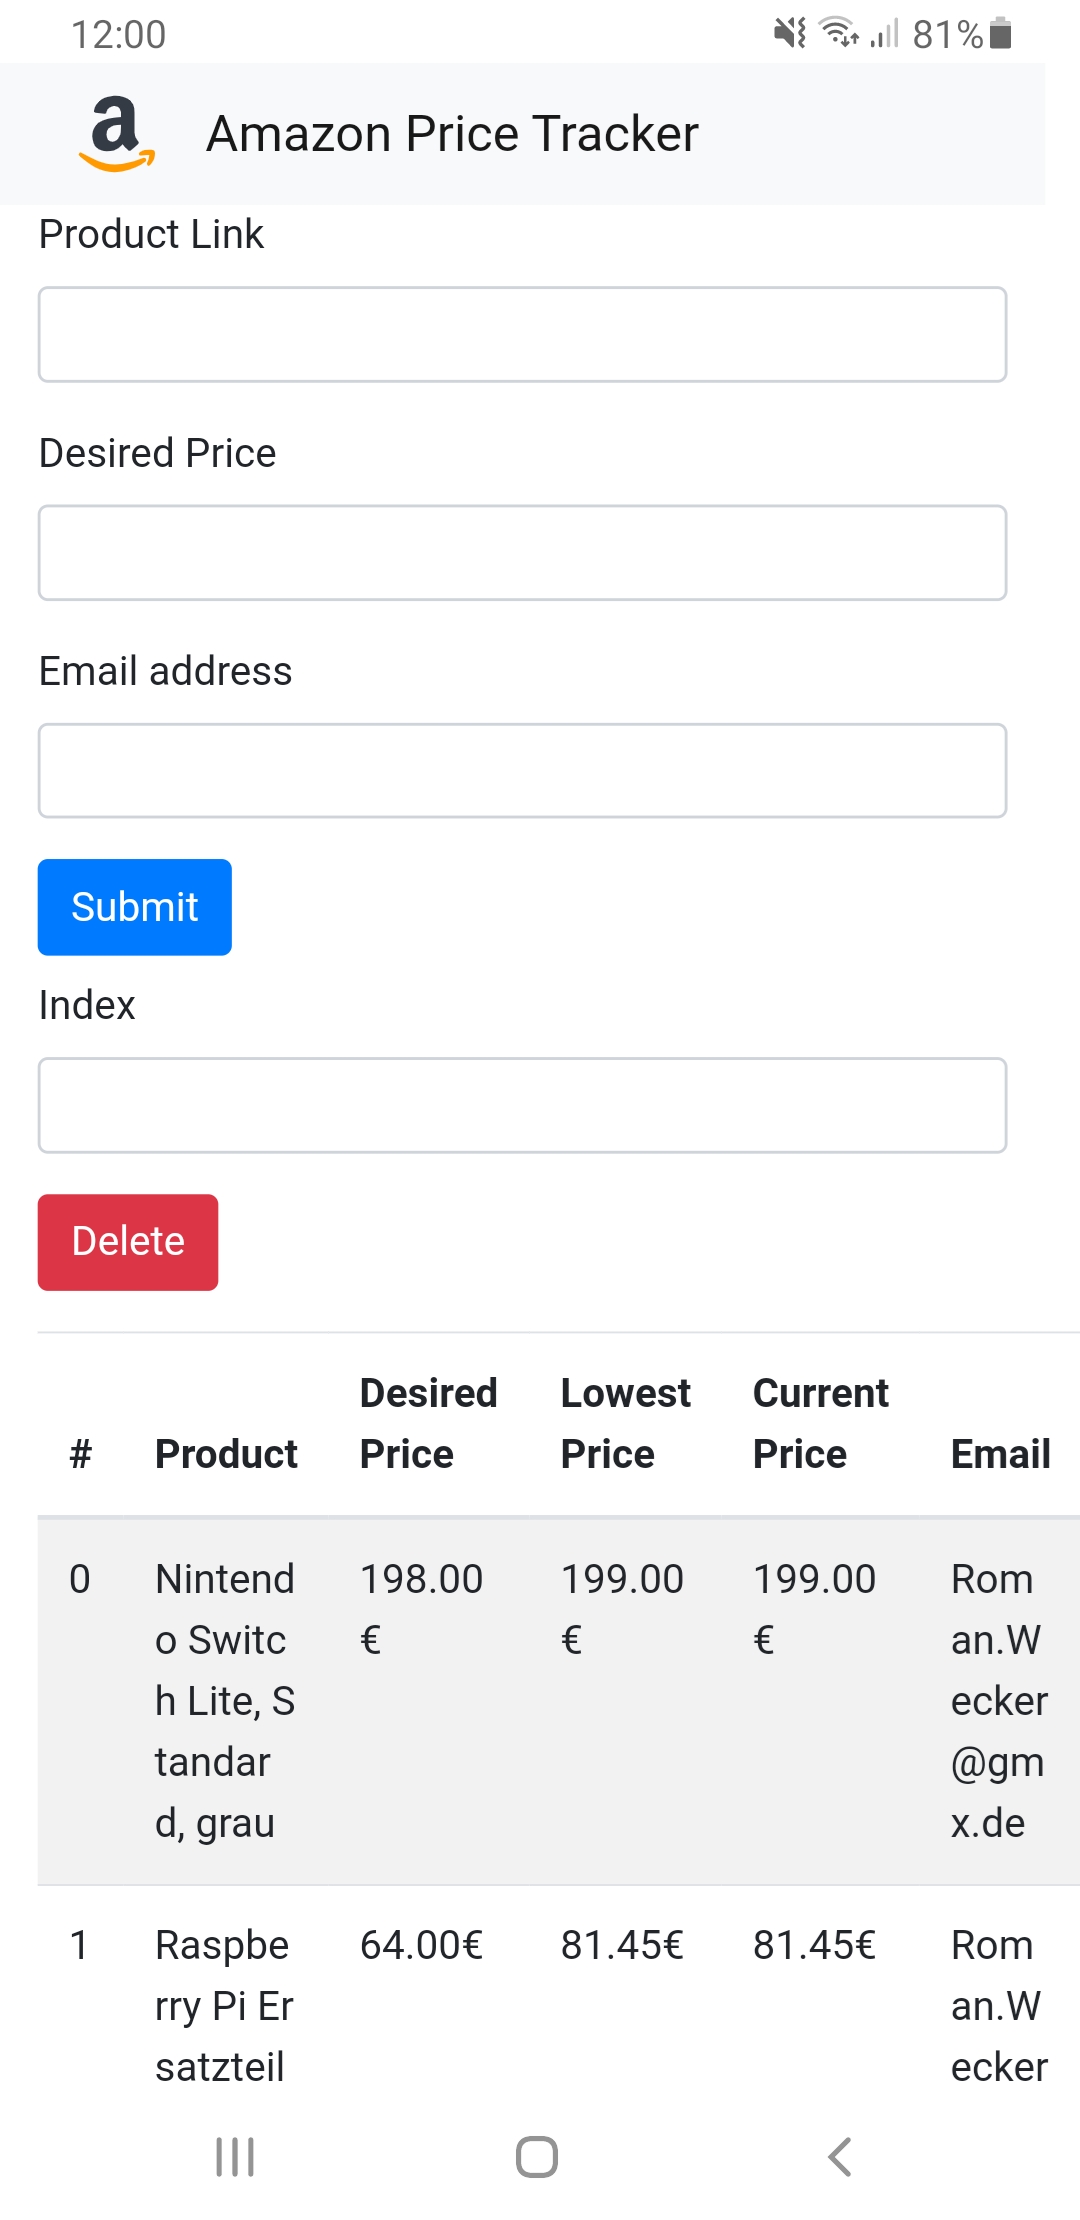This screenshot has height=2220, width=1080.
Task: Click the Current Price column header
Action: click(x=820, y=1423)
